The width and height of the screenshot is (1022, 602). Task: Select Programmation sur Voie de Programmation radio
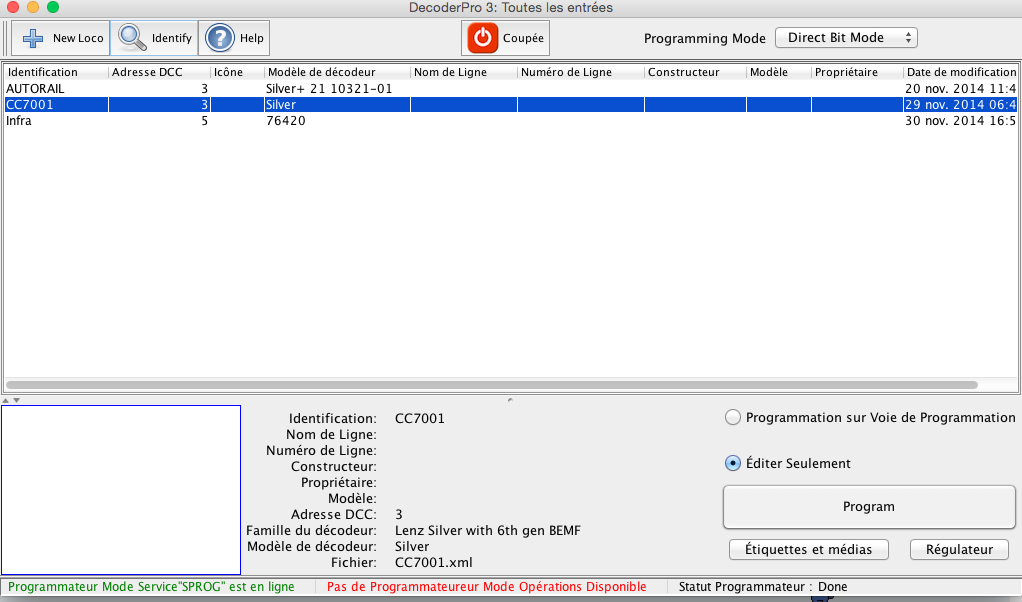click(x=733, y=418)
